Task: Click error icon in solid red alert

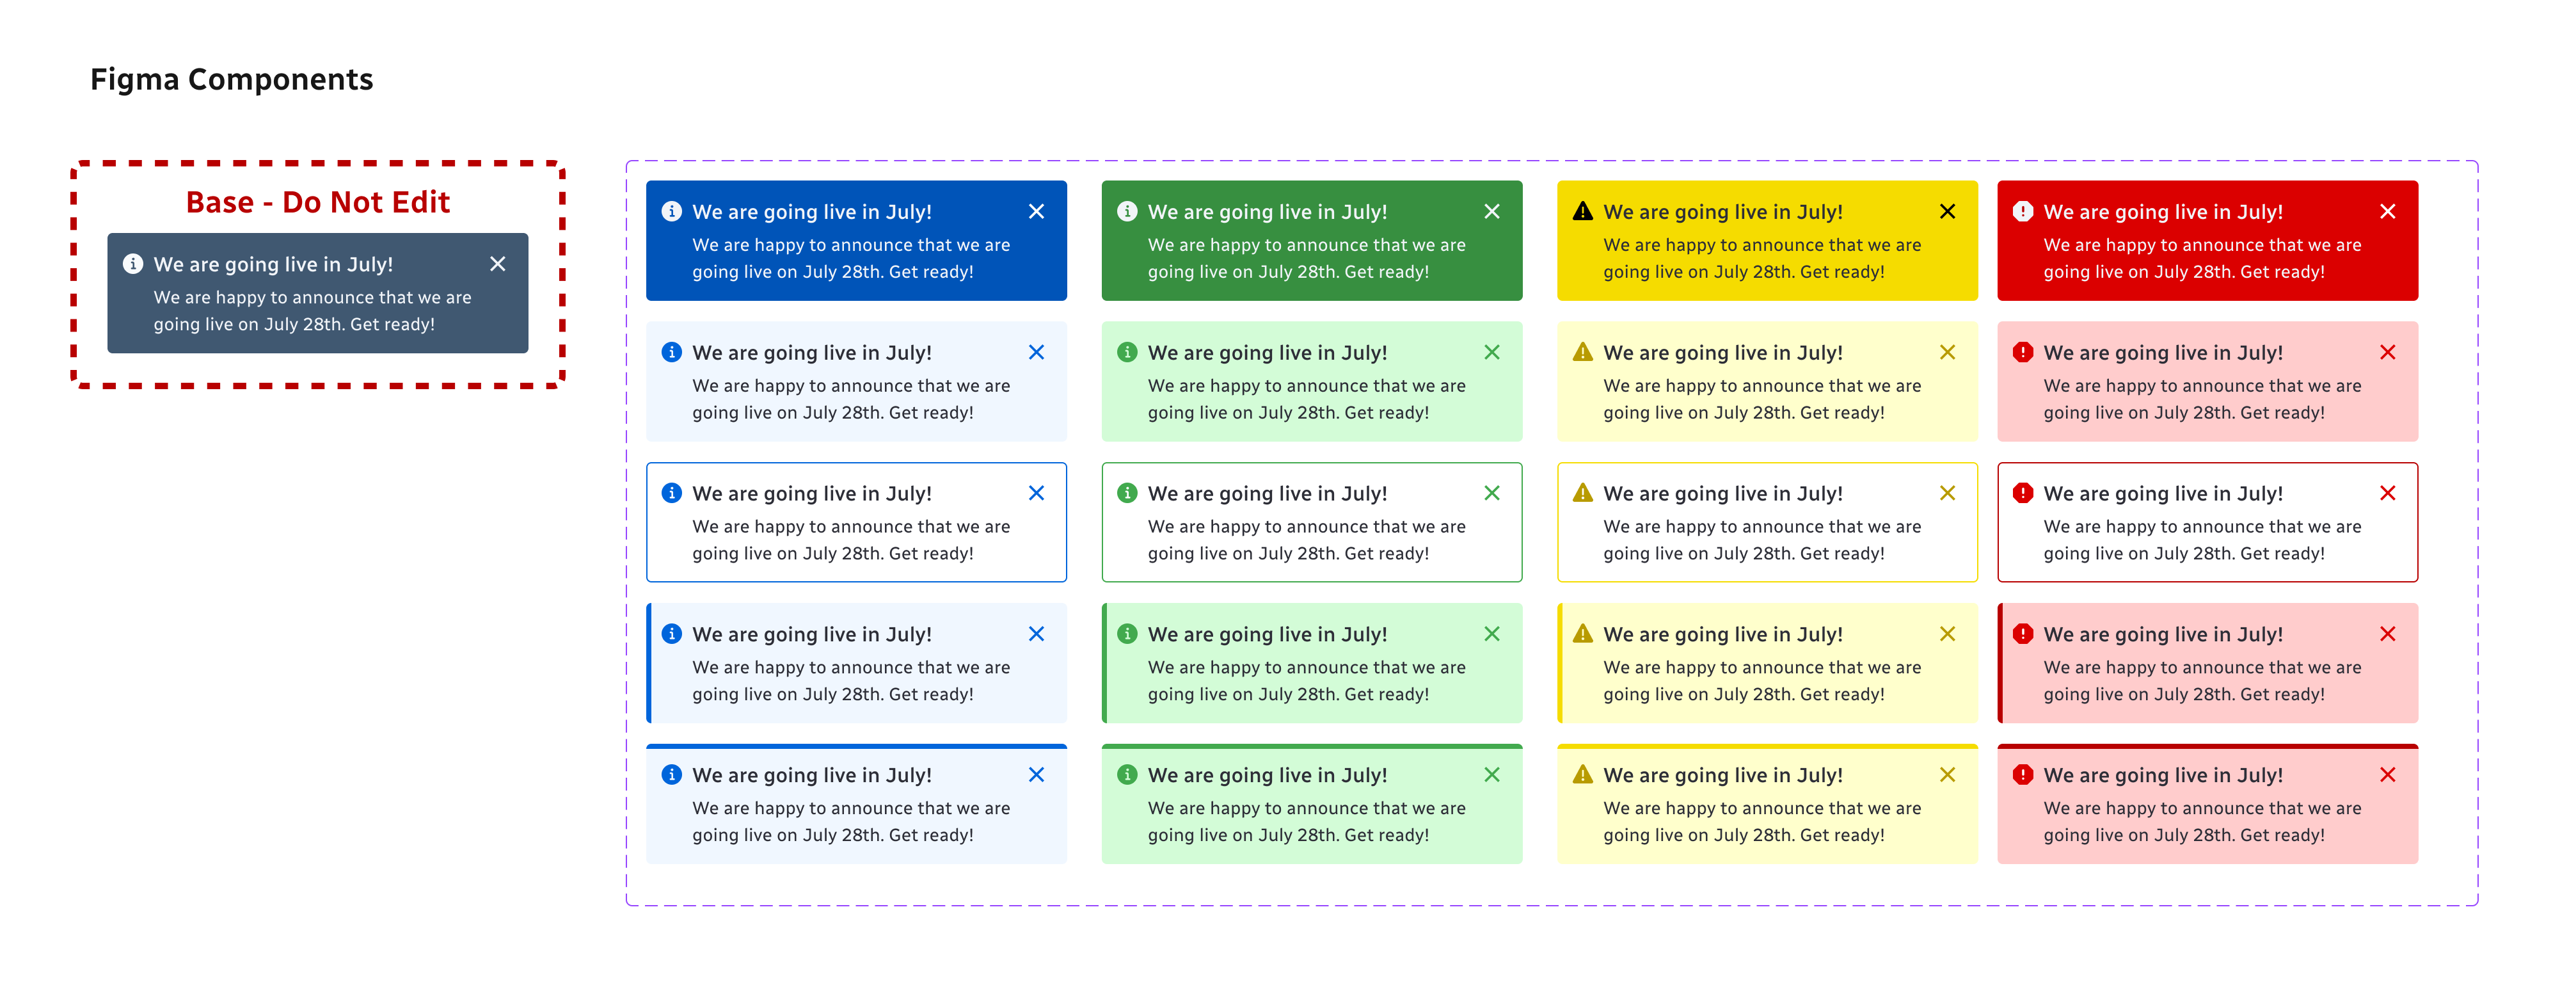Action: click(2022, 211)
